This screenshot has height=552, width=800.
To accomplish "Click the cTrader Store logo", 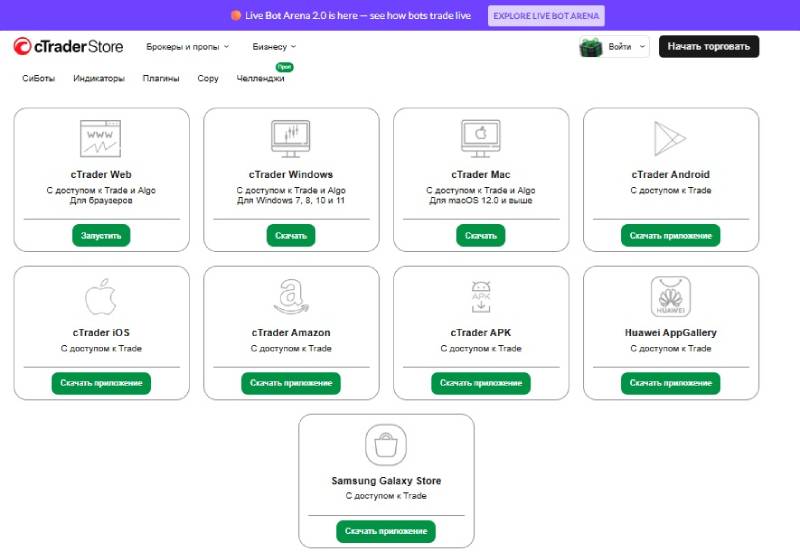I will (68, 46).
